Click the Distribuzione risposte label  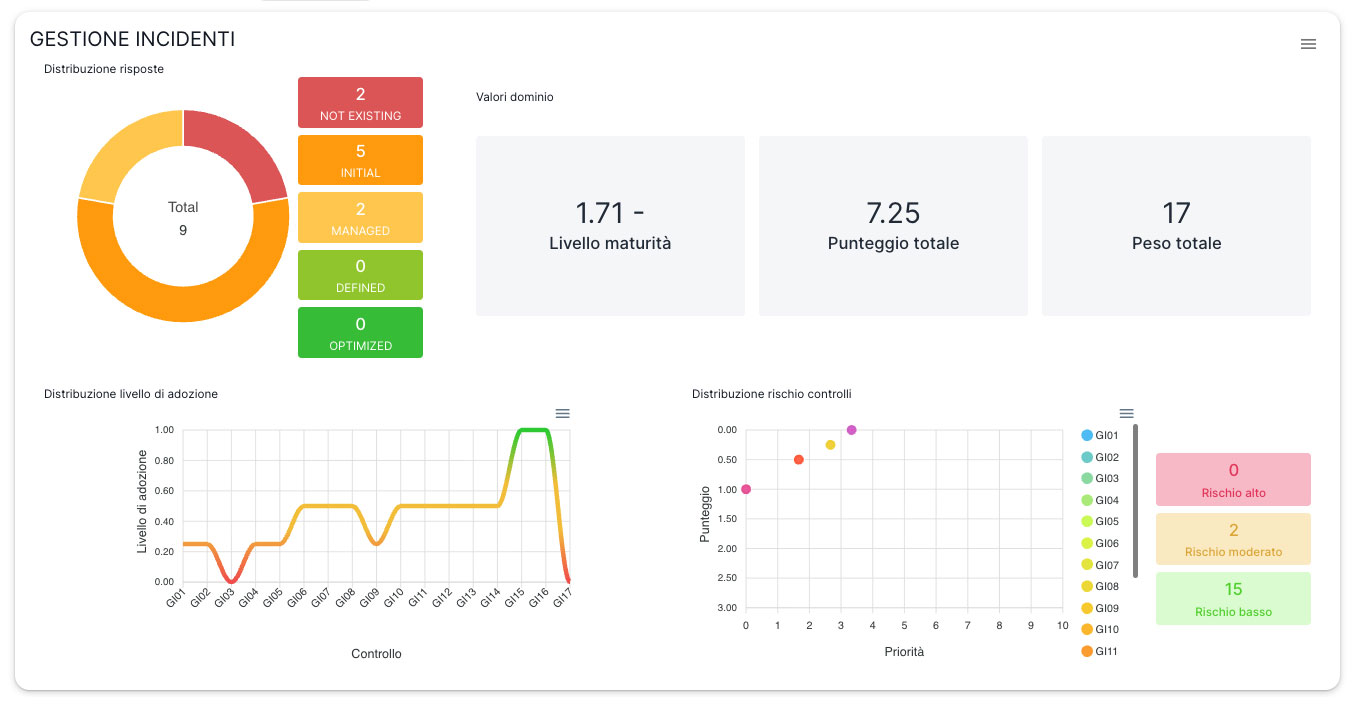tap(104, 69)
